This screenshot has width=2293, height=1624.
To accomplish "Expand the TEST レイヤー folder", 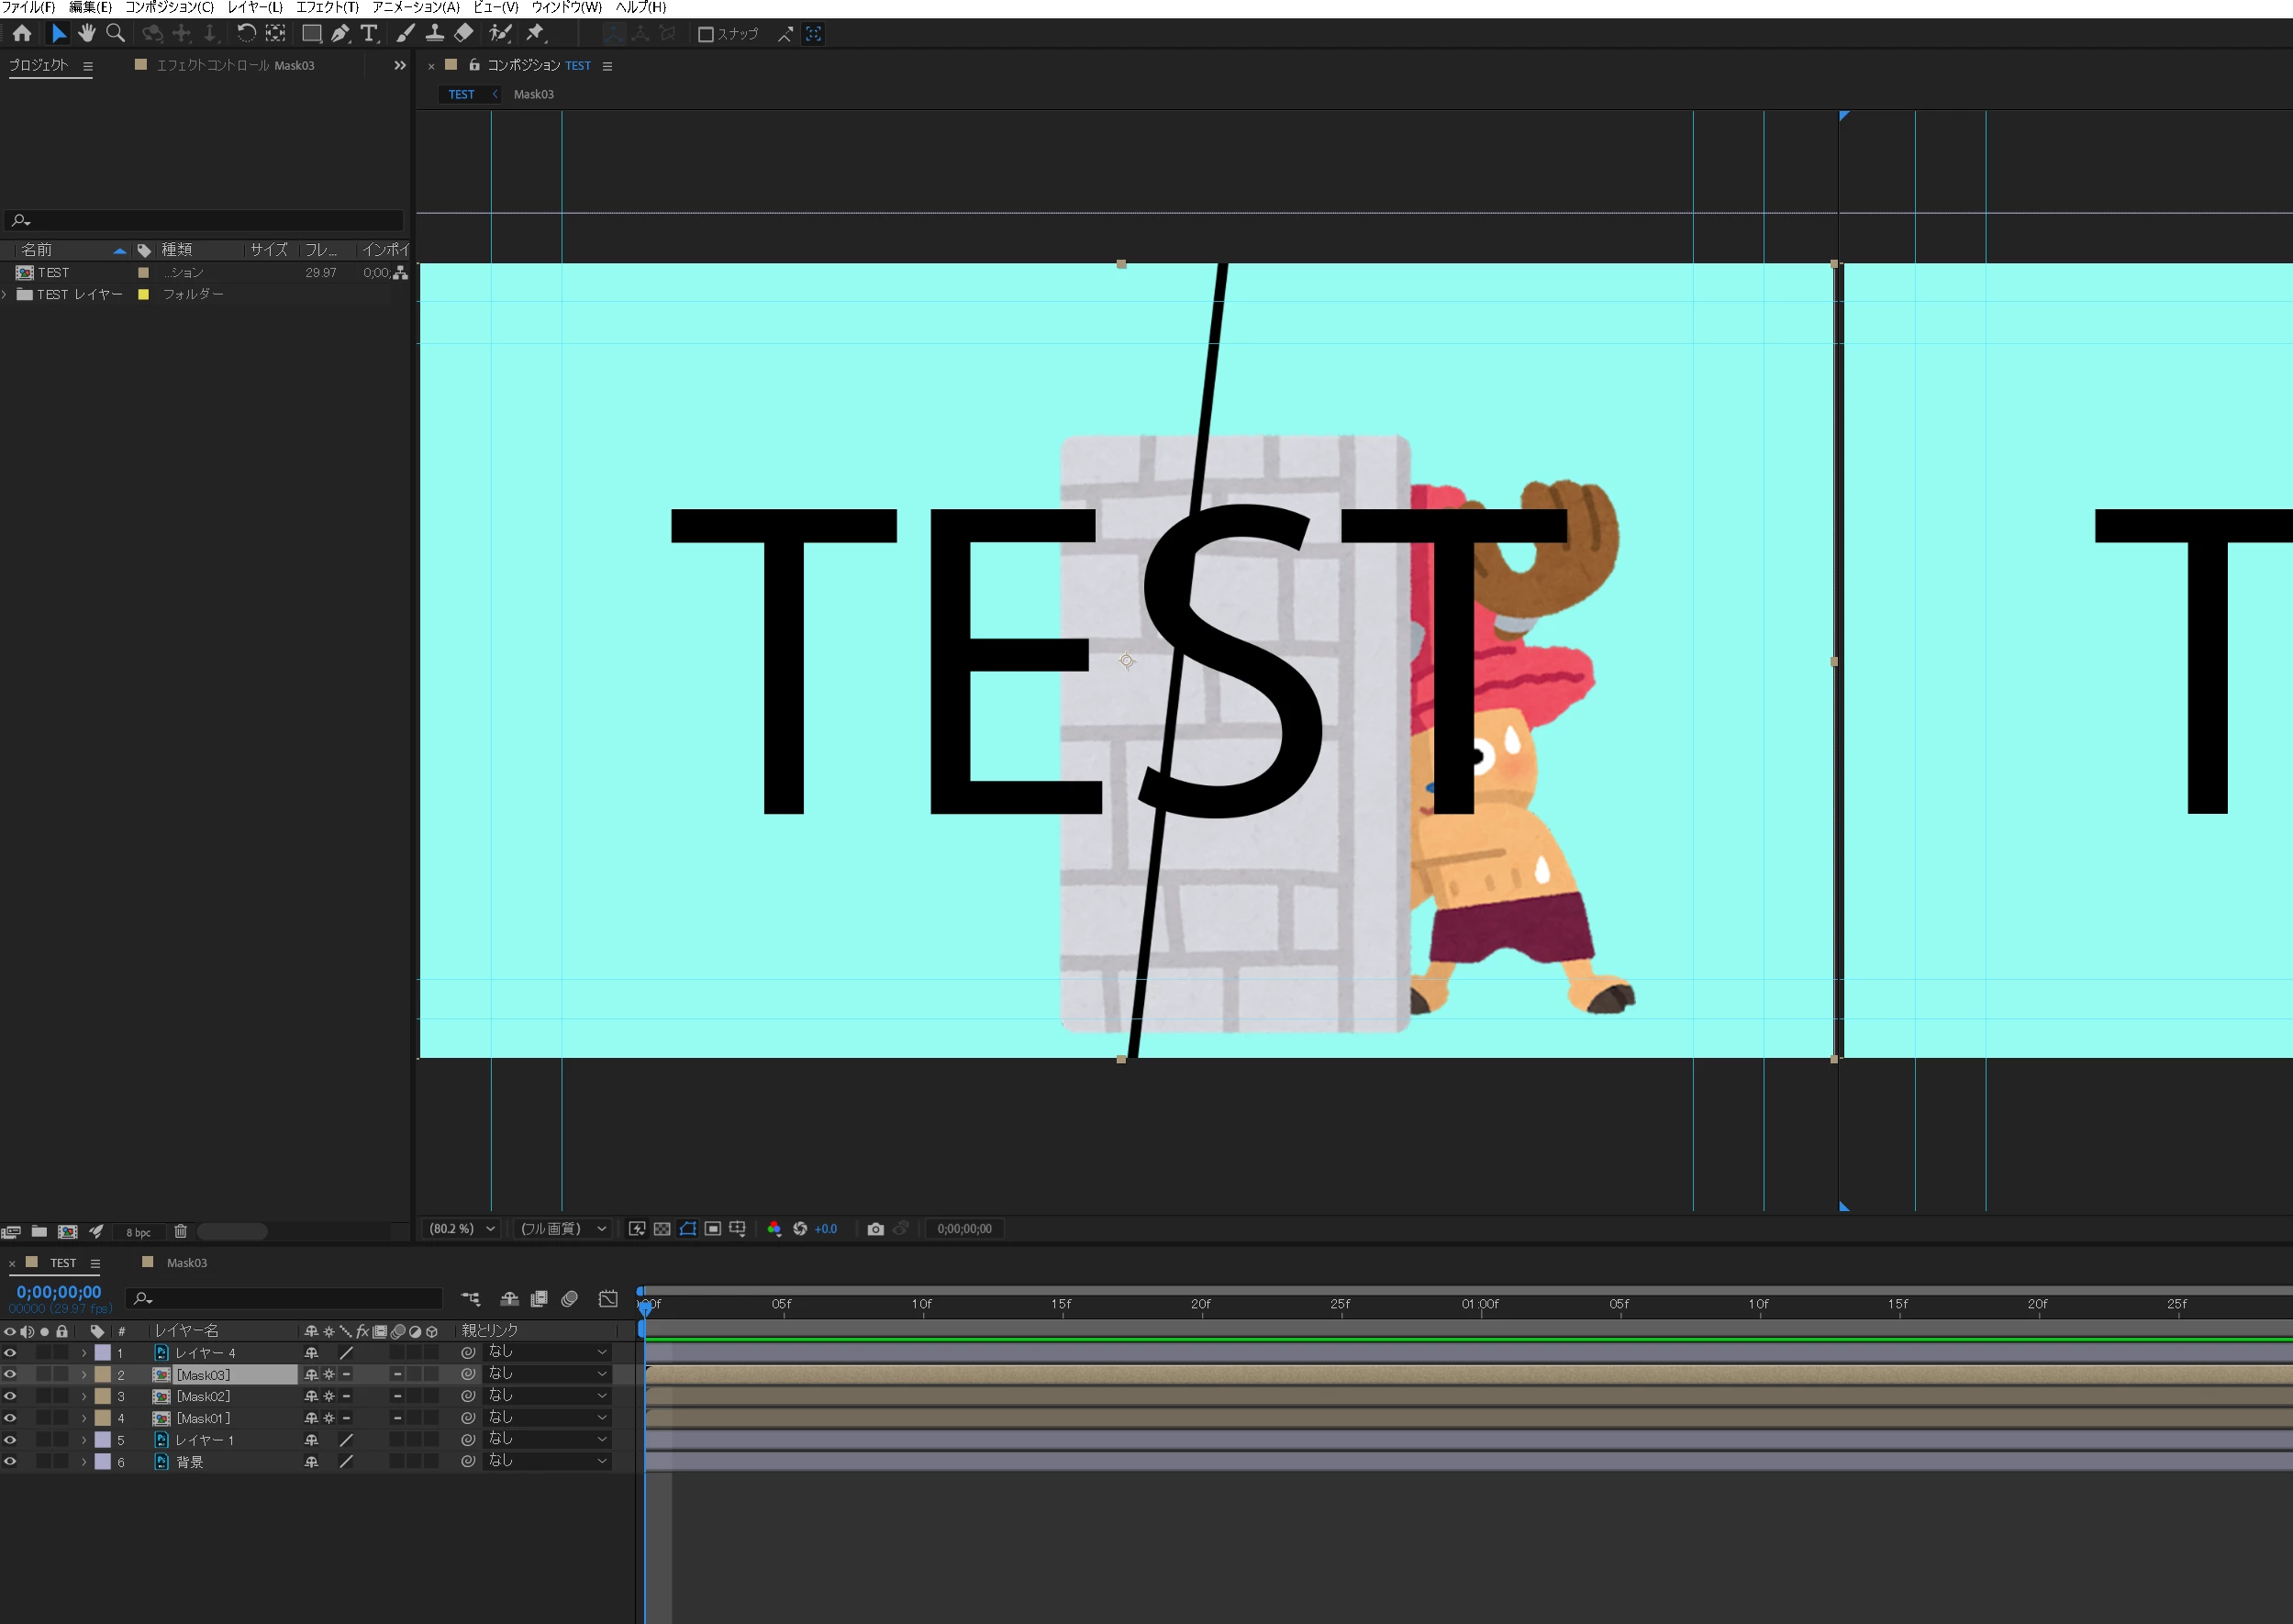I will (5, 295).
